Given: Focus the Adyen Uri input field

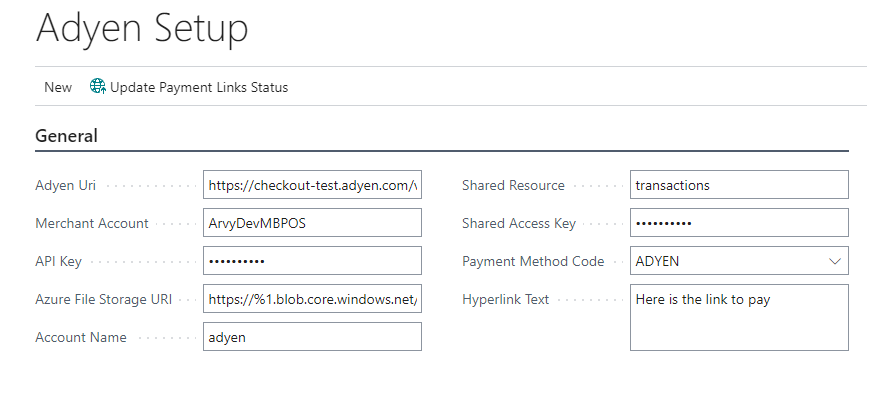Looking at the screenshot, I should [x=311, y=185].
